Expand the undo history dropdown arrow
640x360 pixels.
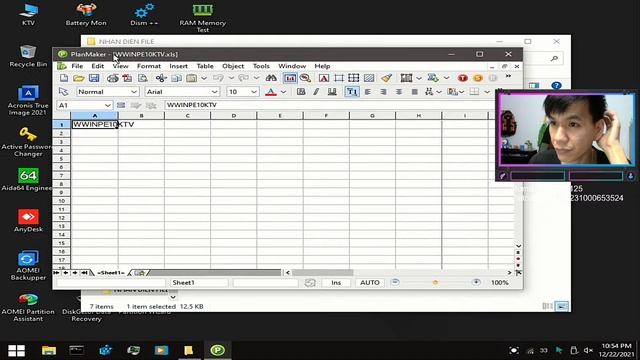pyautogui.click(x=231, y=78)
